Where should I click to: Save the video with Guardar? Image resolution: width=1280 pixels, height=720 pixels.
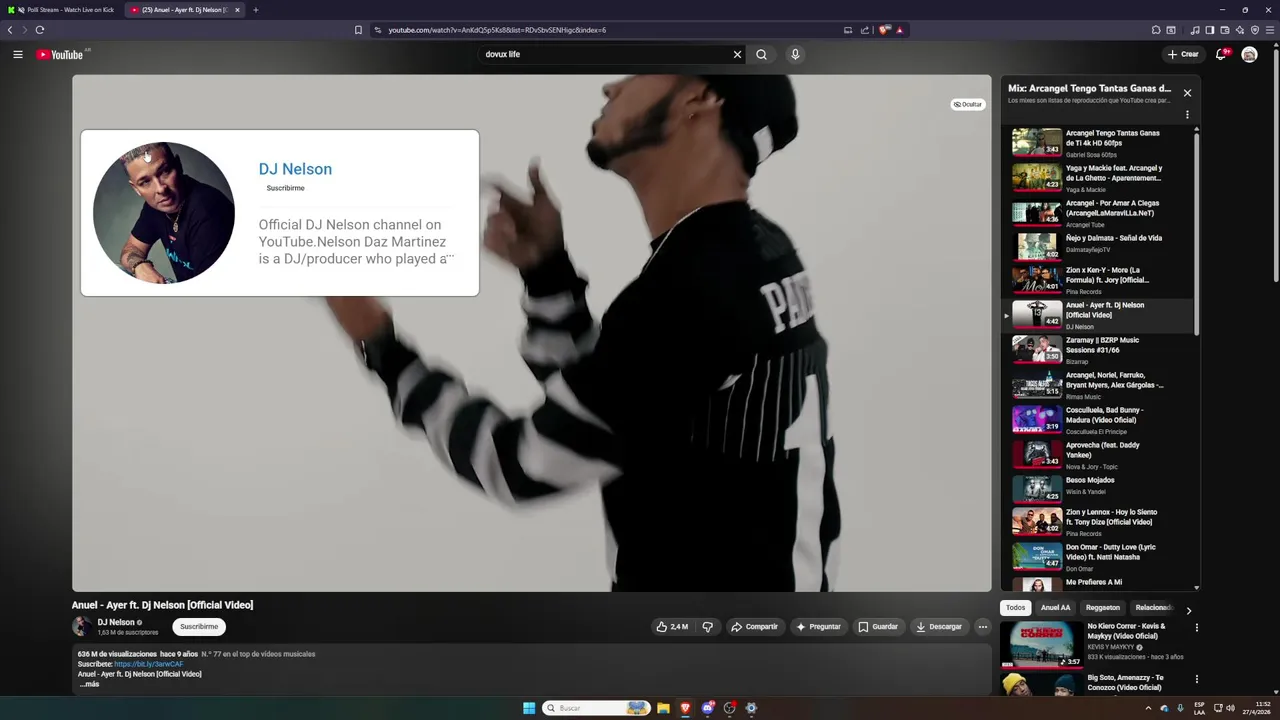click(878, 627)
